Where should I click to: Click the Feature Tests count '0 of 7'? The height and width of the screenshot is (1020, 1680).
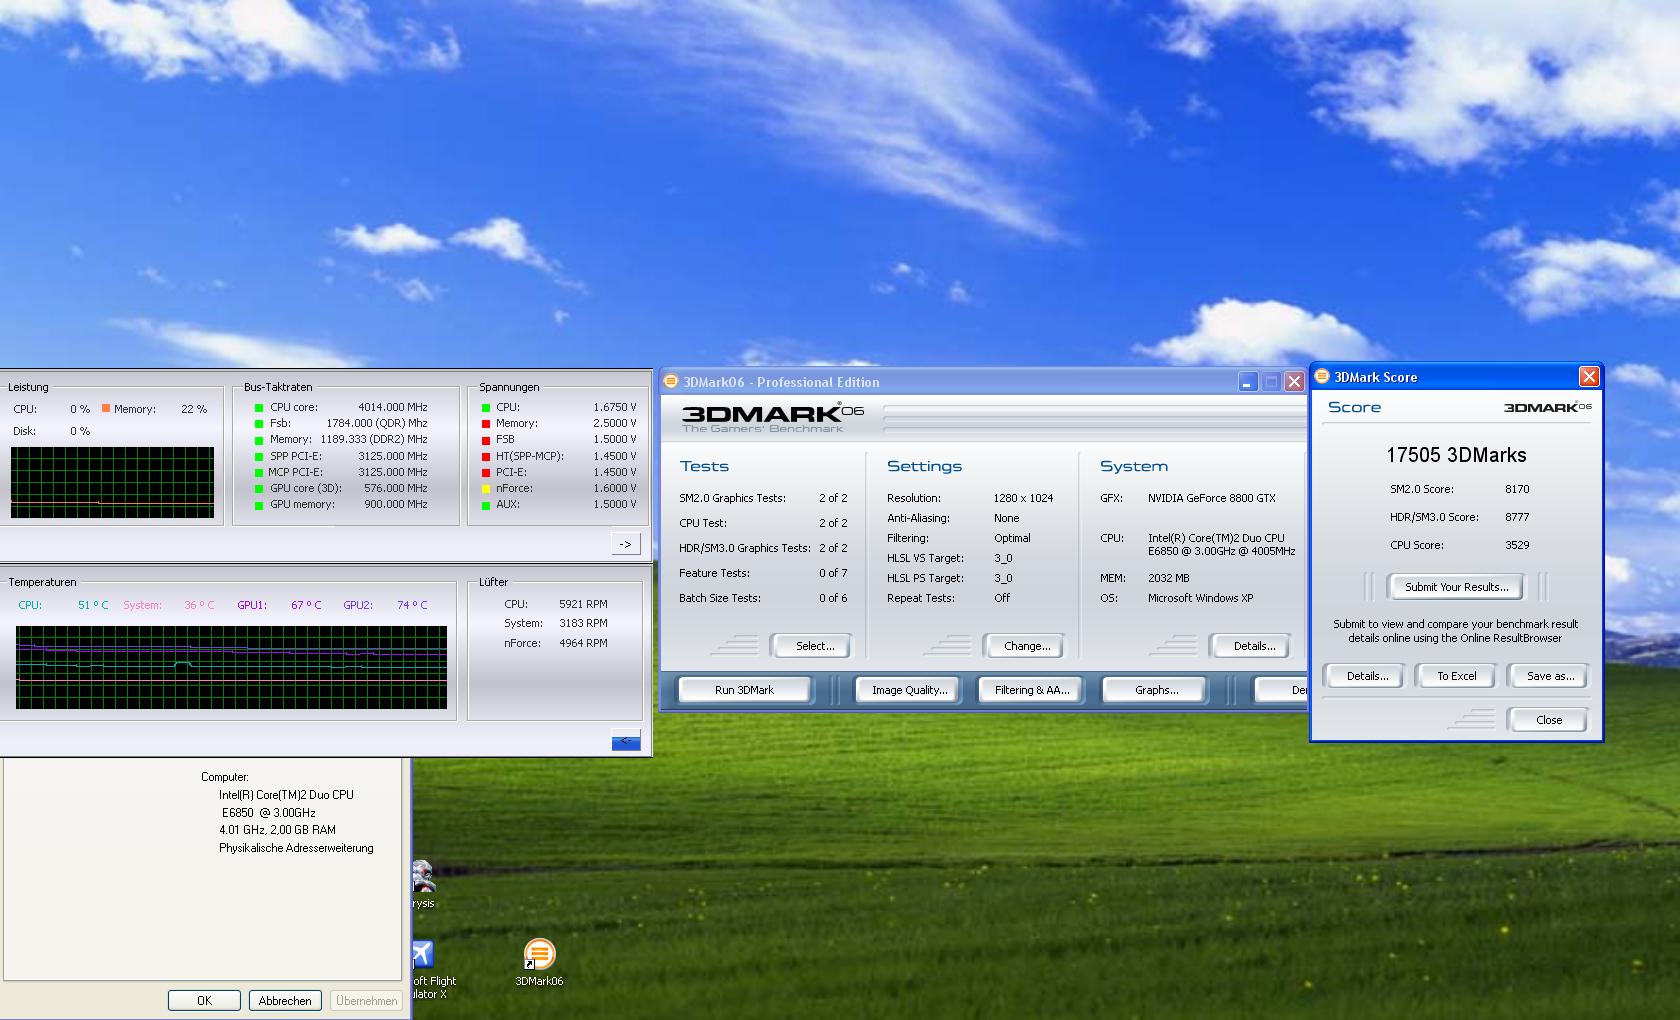pyautogui.click(x=833, y=573)
